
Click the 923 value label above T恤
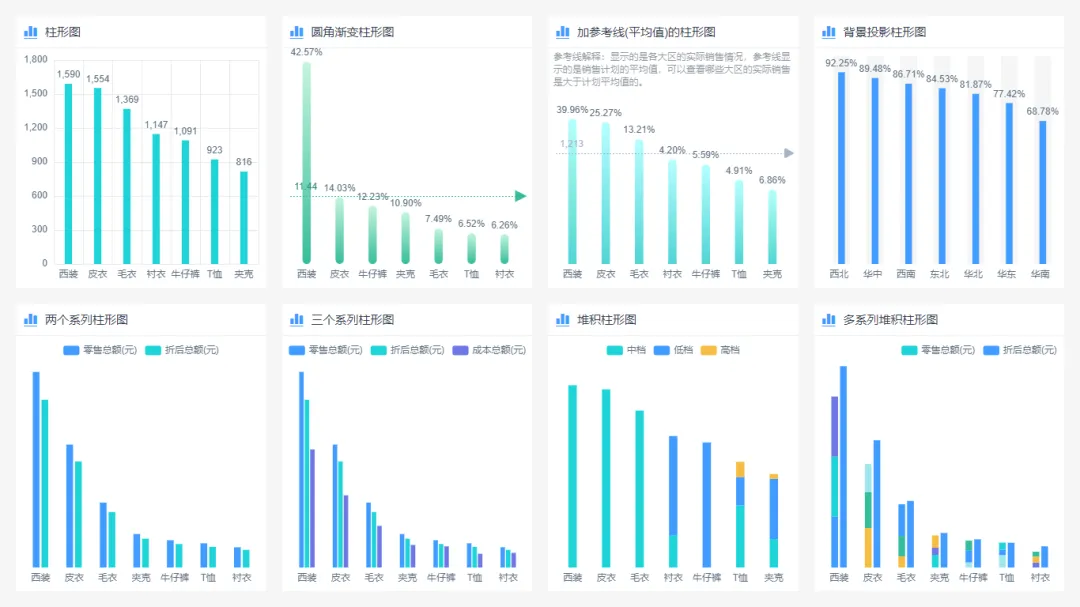coord(214,150)
